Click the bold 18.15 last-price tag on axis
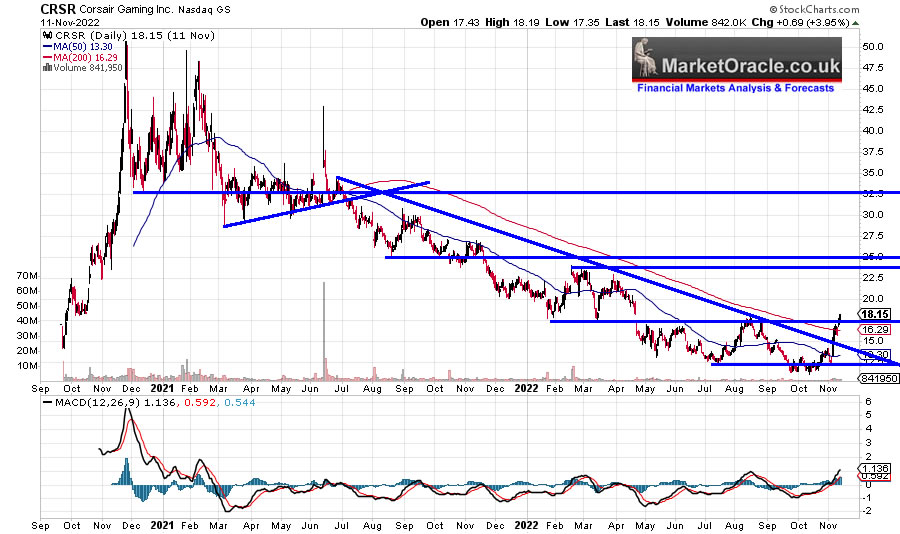The width and height of the screenshot is (900, 534). (x=875, y=314)
